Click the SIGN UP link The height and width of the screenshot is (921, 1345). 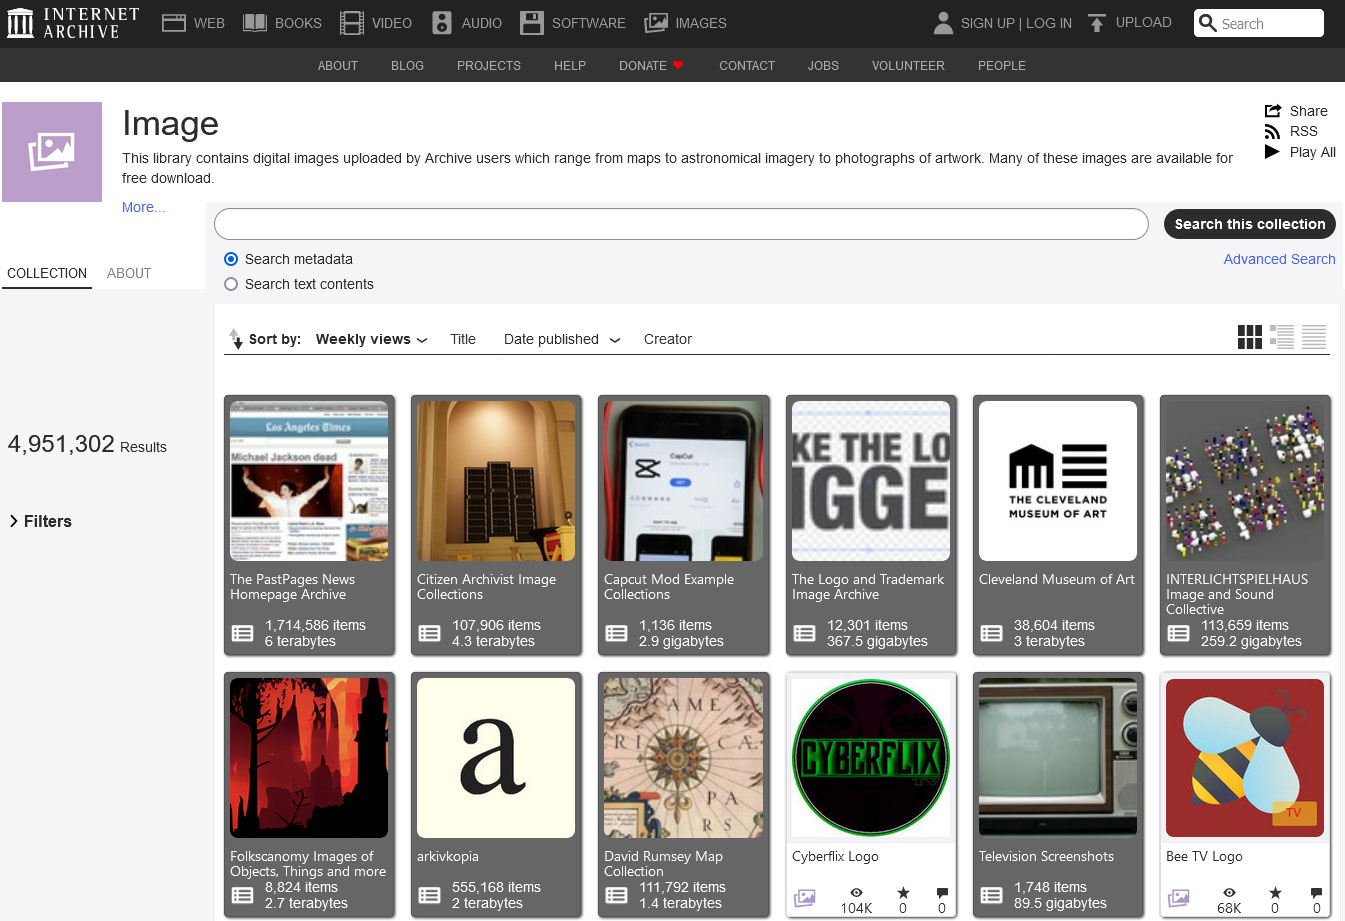[988, 23]
